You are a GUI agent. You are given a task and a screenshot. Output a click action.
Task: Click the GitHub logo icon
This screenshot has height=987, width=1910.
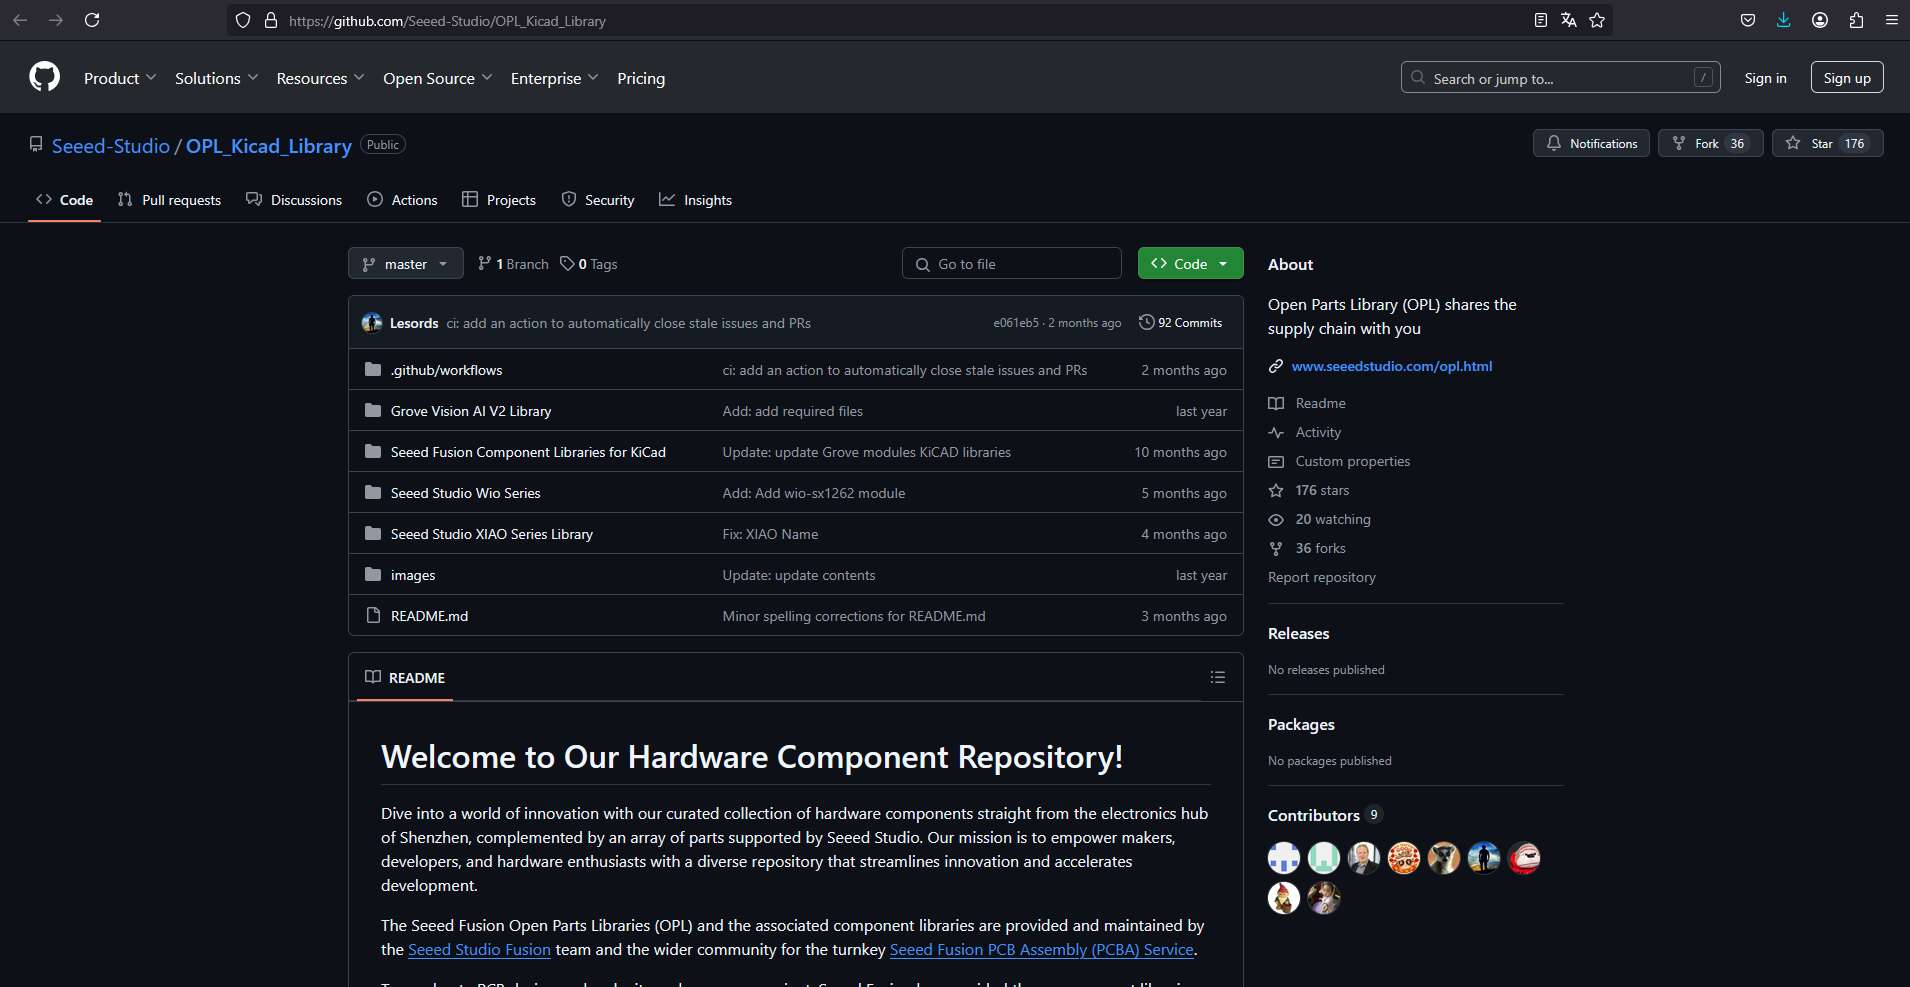coord(43,77)
